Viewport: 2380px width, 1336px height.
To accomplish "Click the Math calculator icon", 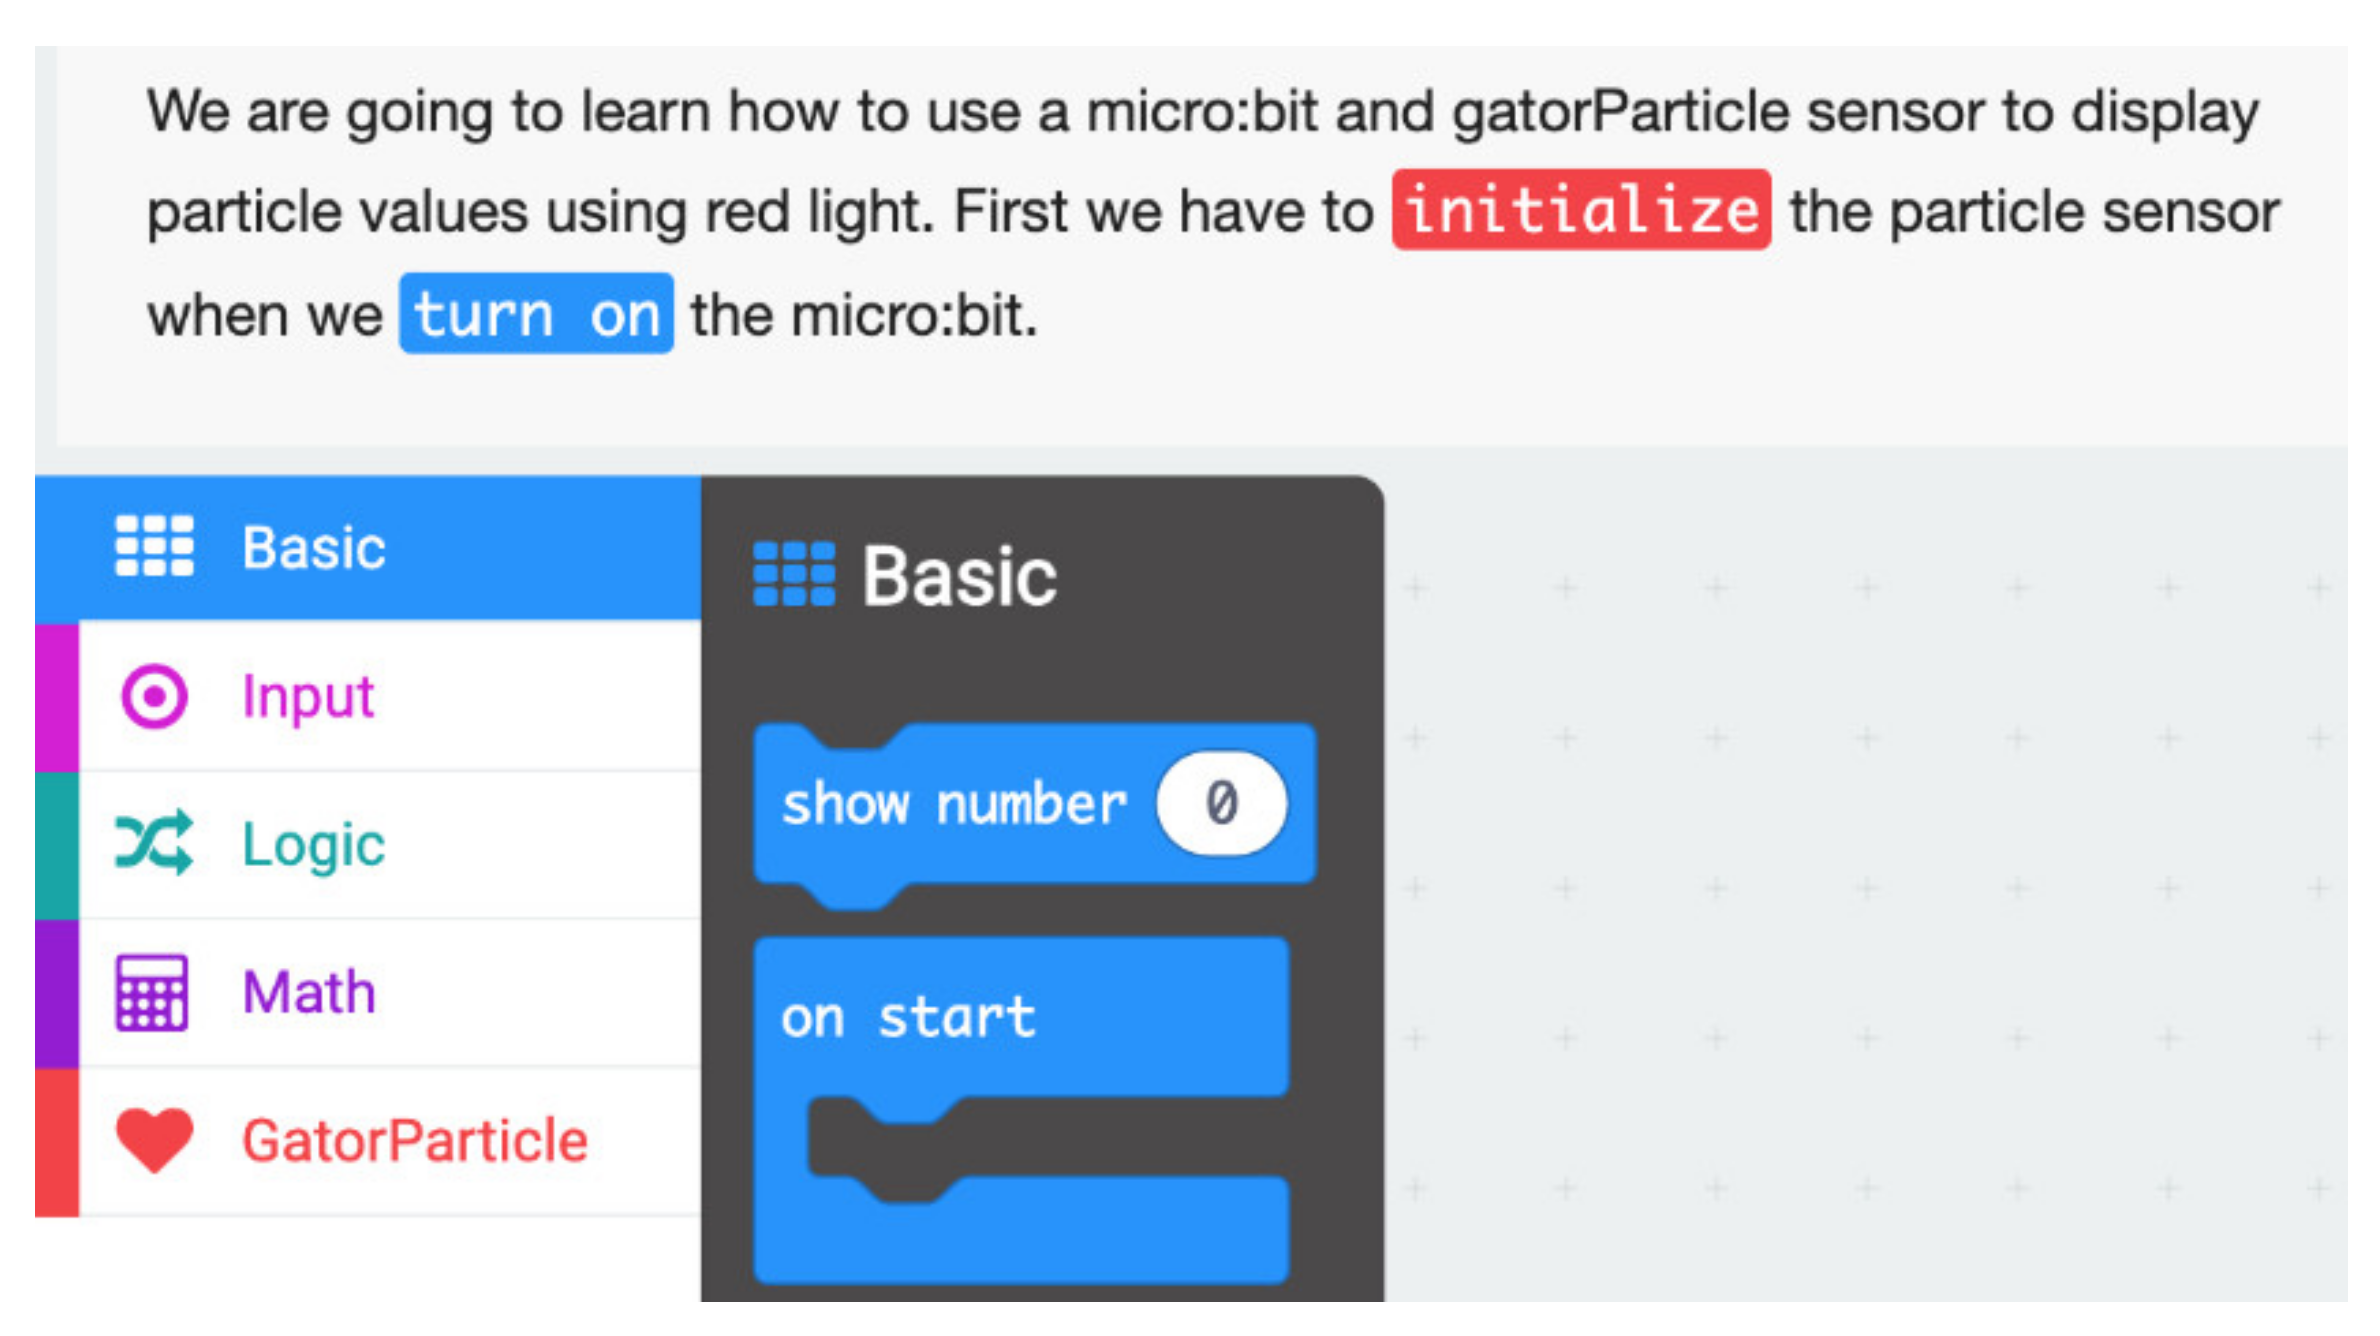I will click(152, 992).
